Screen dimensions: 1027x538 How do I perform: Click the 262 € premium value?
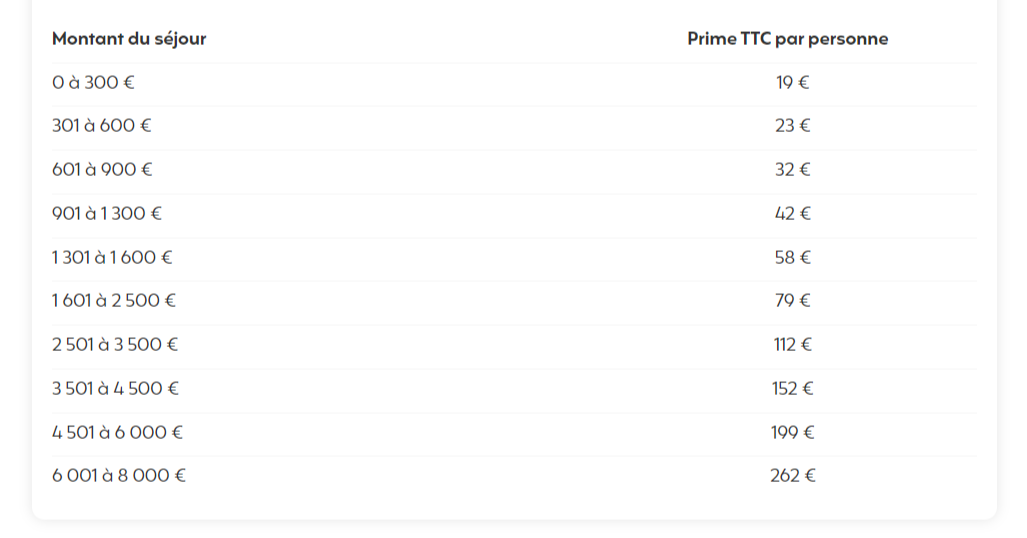[x=793, y=476]
